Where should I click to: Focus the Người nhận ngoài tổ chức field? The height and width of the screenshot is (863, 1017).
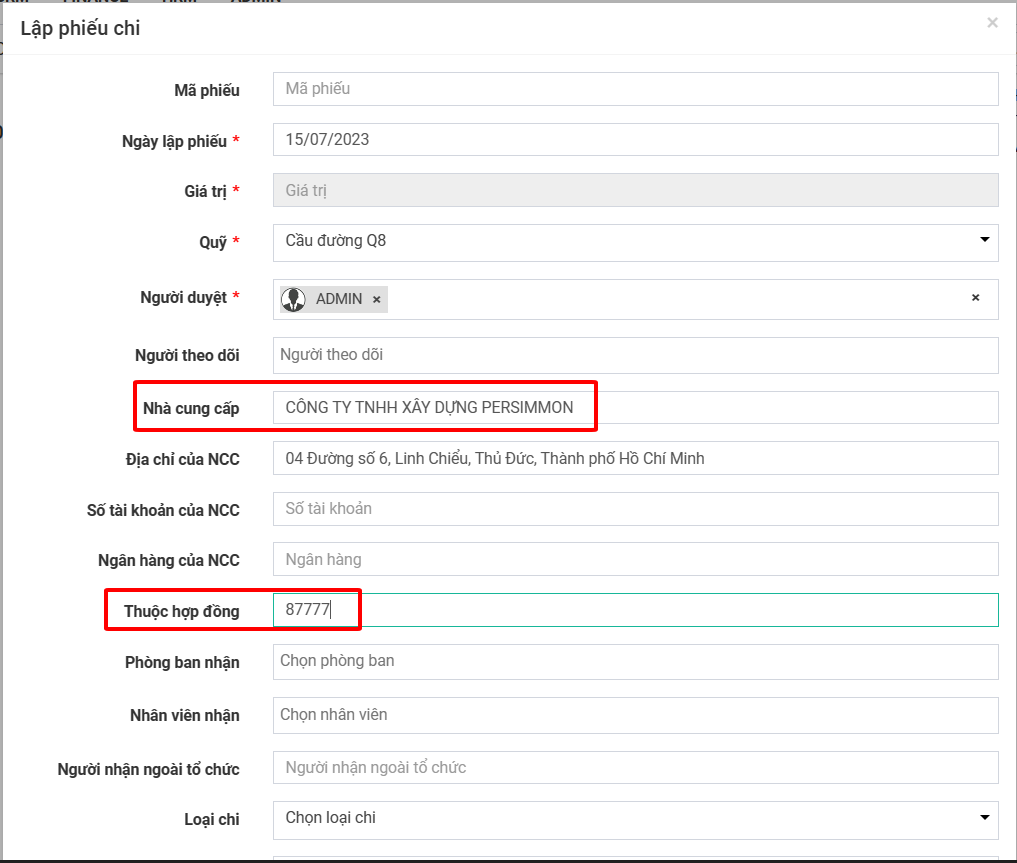[x=635, y=768]
